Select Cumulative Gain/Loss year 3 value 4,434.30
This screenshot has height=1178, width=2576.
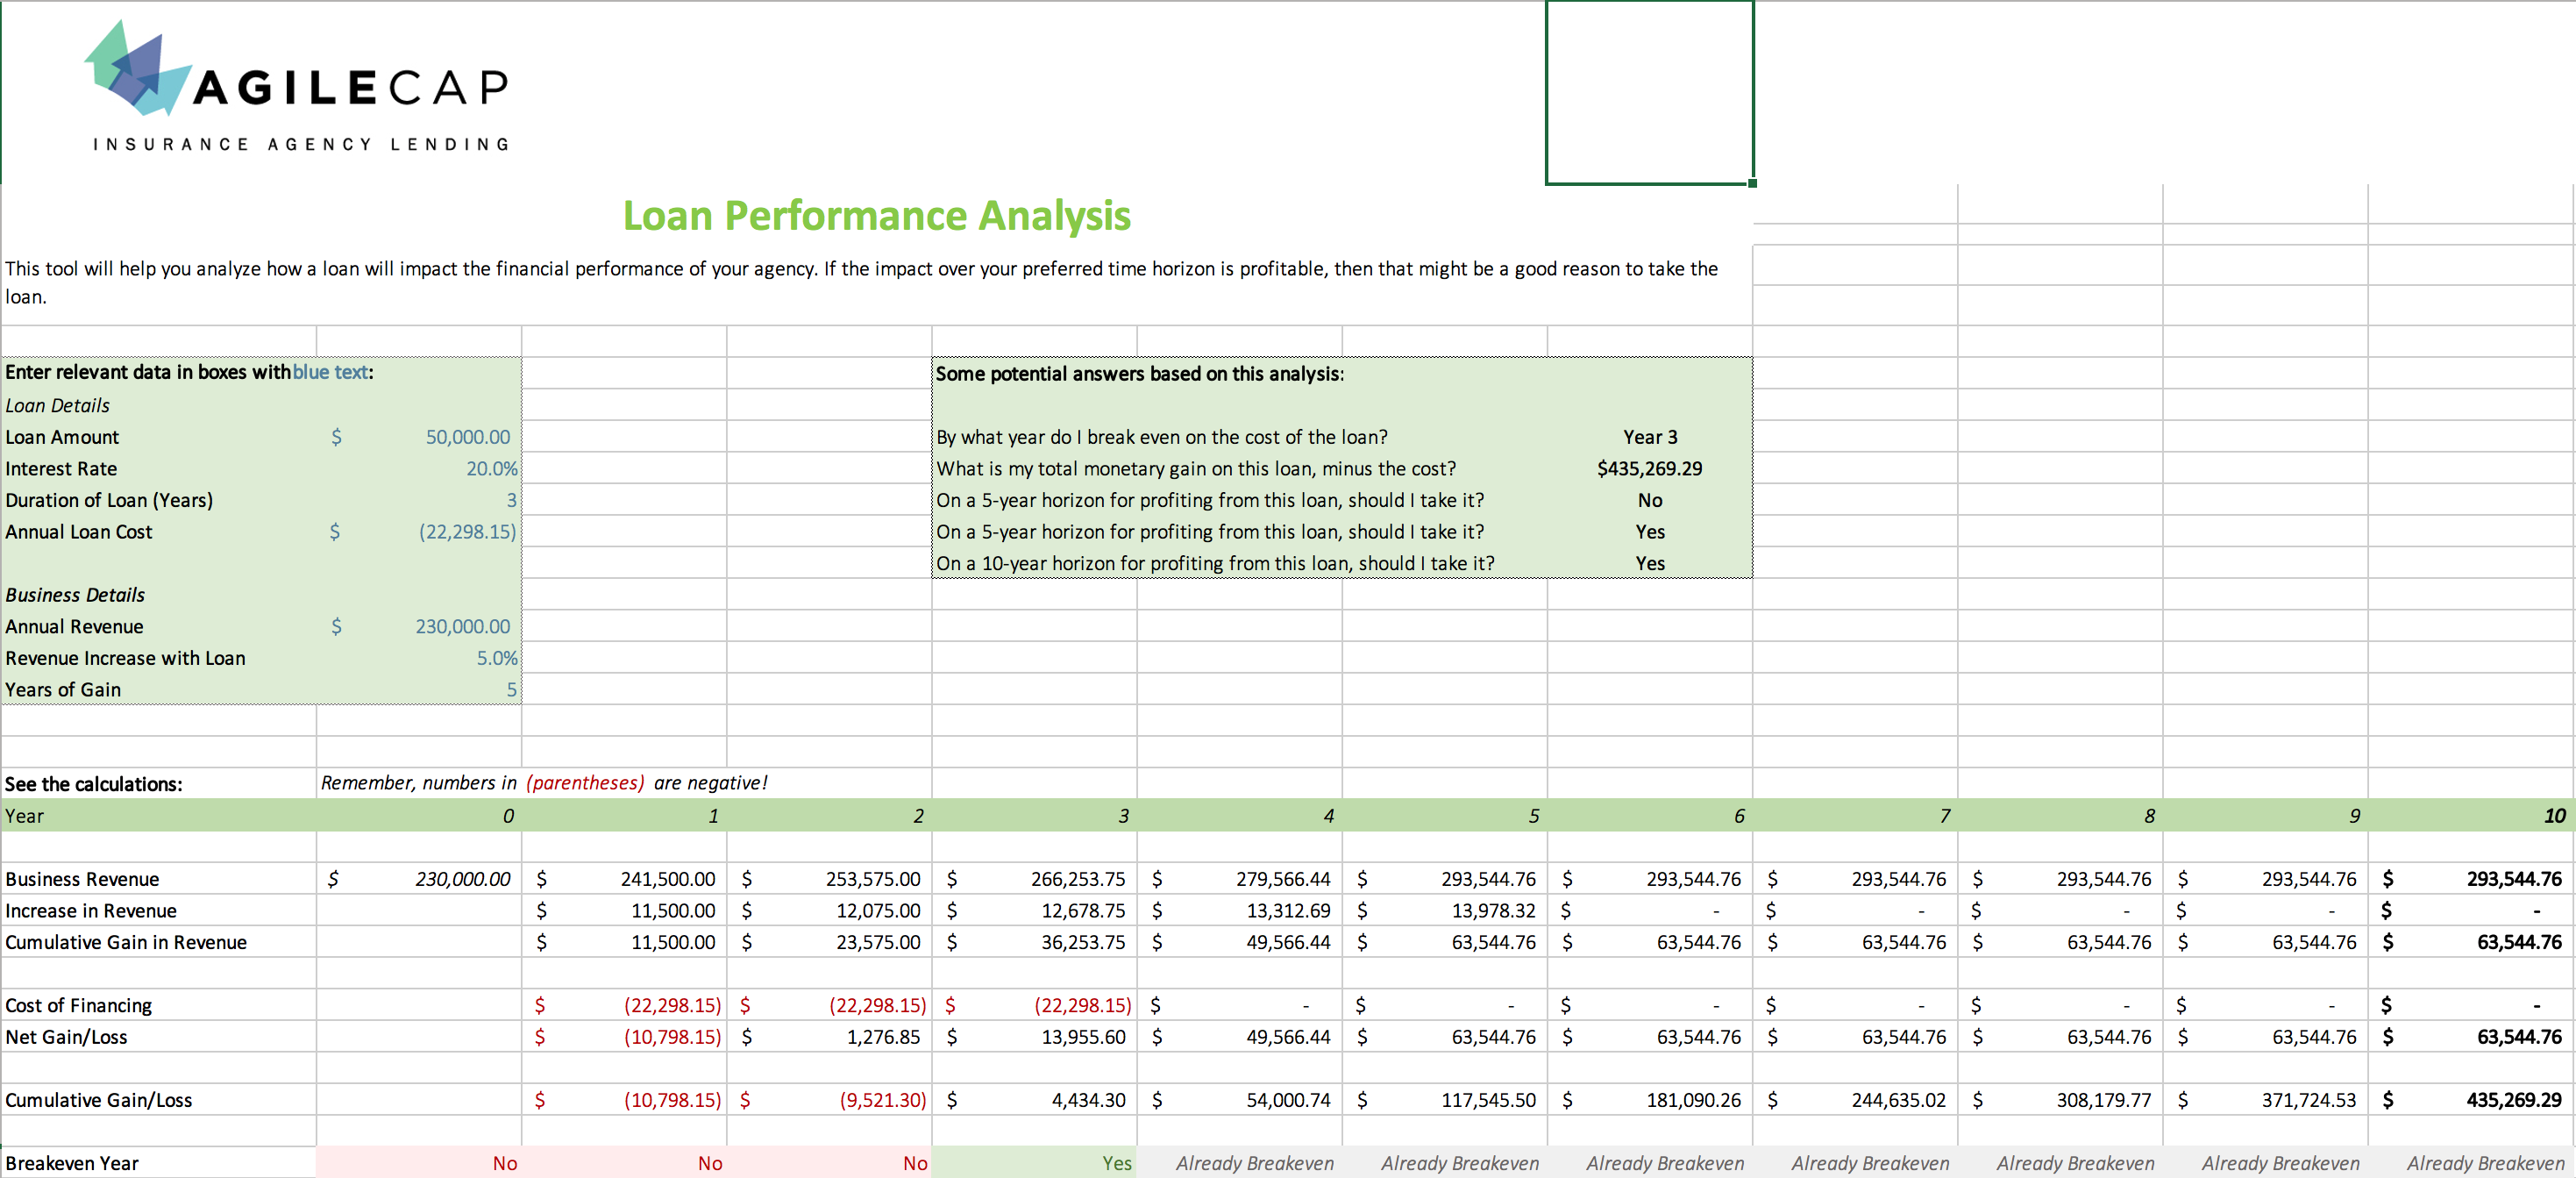tap(1034, 1100)
